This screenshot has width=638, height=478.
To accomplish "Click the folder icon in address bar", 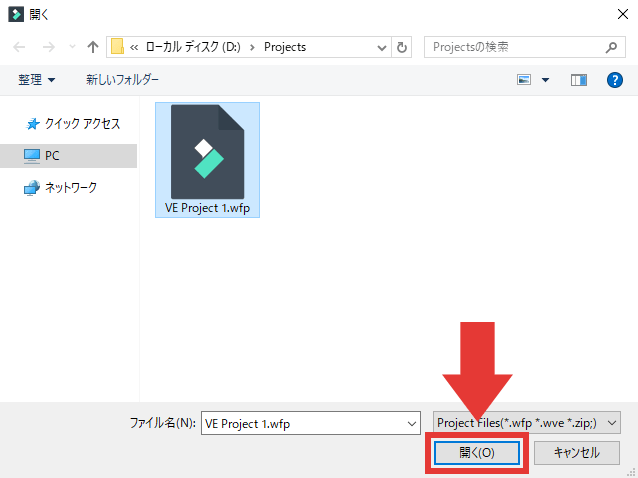I will click(117, 46).
